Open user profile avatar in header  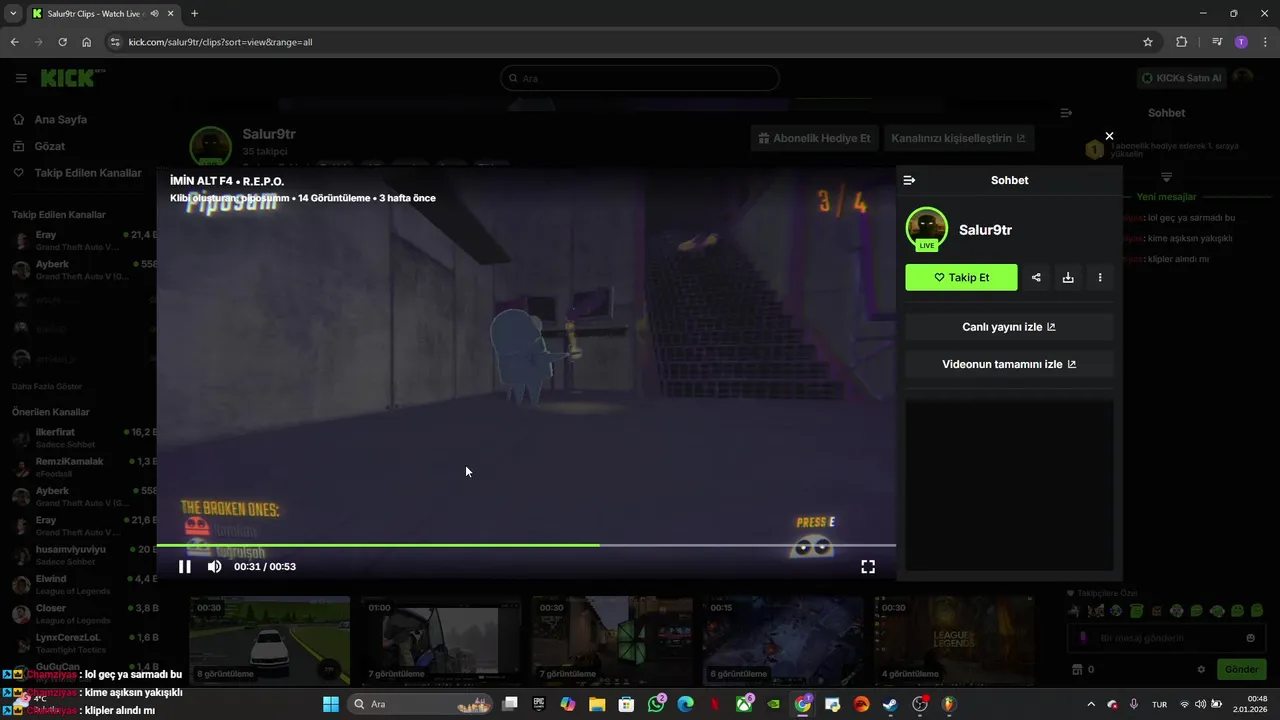tap(1242, 78)
